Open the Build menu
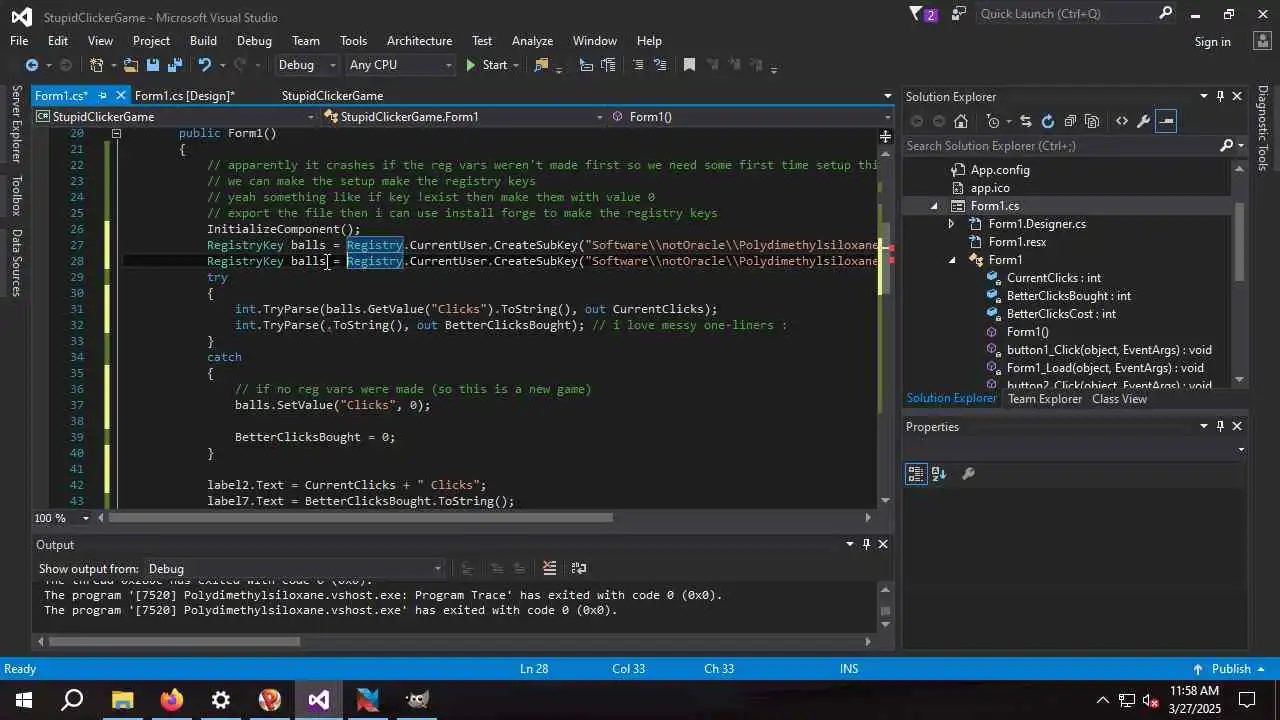Screen dimensions: 1280x720 203,41
